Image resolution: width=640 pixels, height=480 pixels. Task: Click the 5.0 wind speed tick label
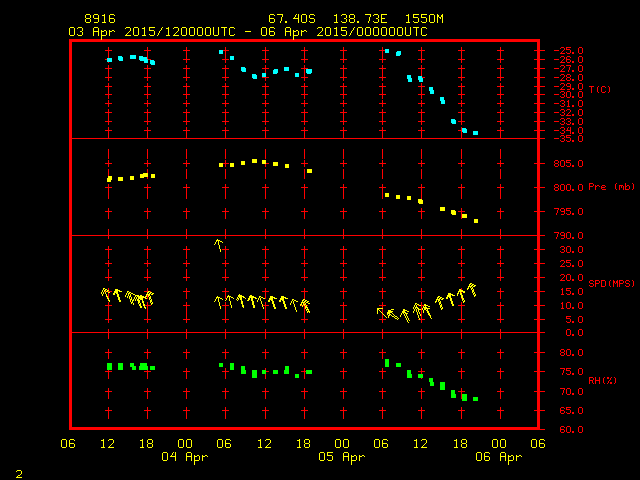click(574, 320)
